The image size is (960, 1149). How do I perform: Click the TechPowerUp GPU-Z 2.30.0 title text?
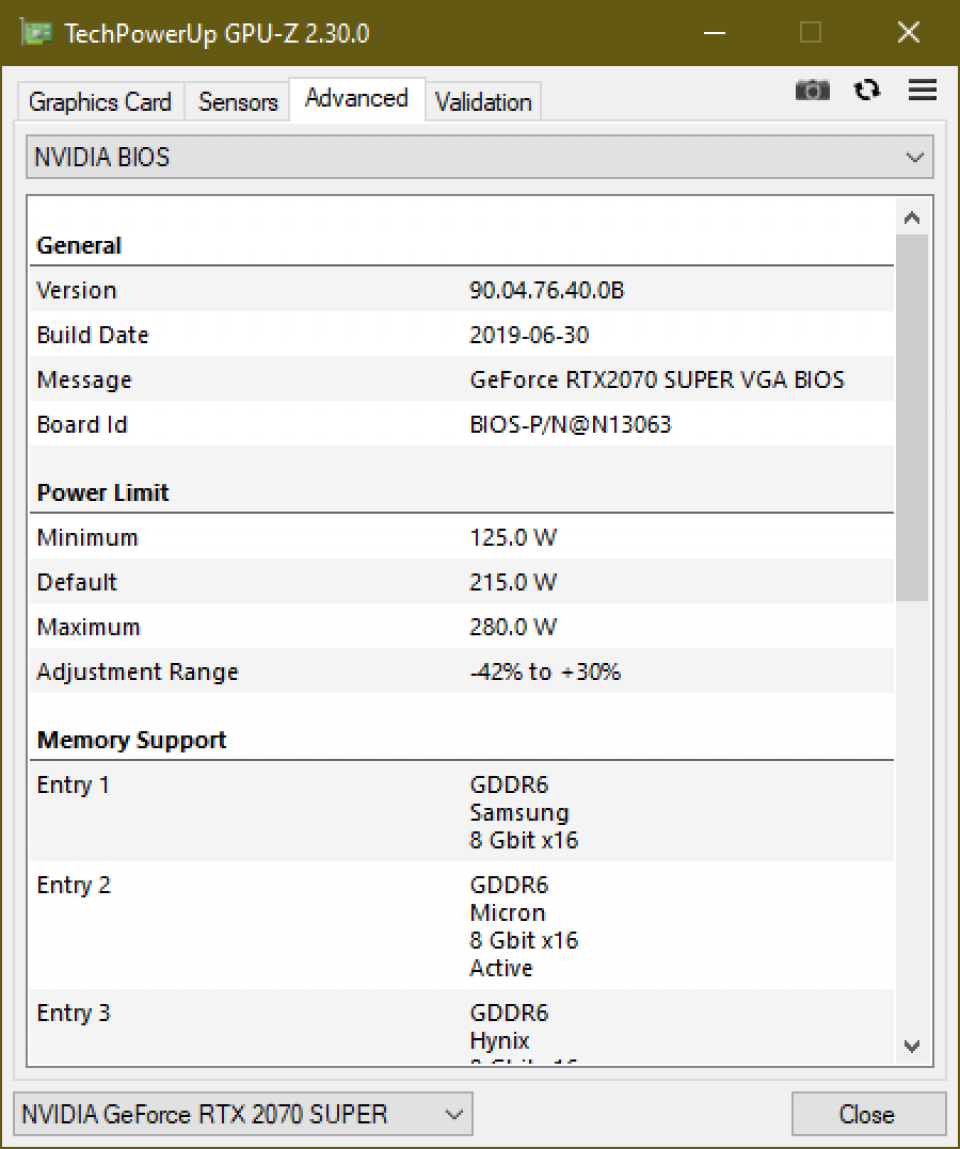(217, 34)
